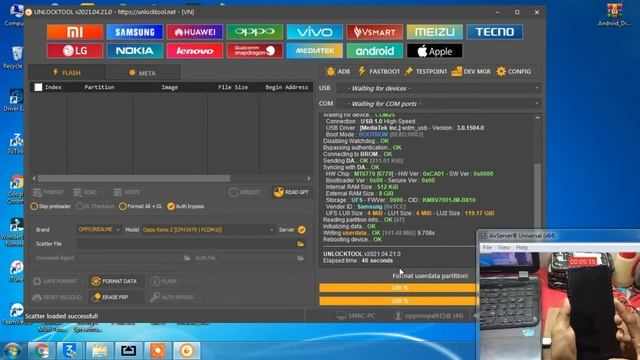
Task: Select the Samsung brand tile
Action: click(135, 32)
